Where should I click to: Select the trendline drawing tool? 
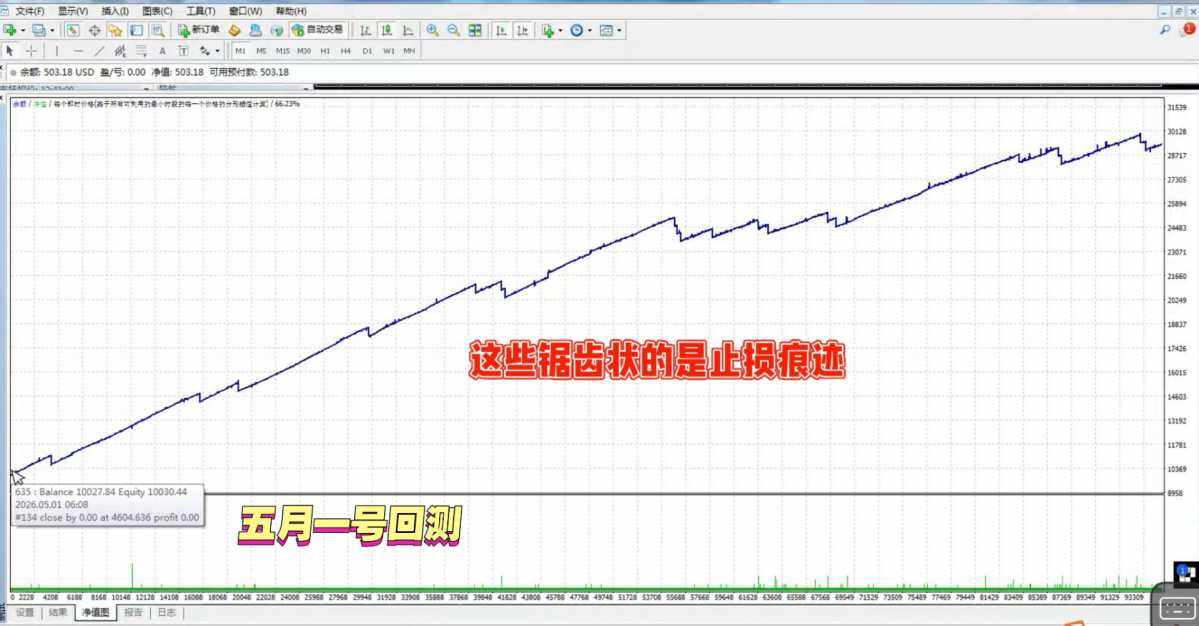tap(99, 51)
